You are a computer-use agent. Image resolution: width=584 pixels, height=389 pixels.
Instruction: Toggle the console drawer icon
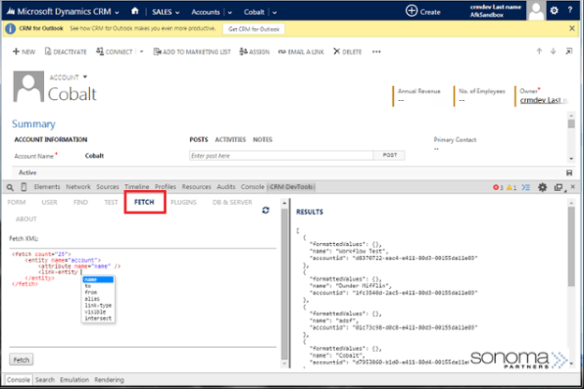click(526, 187)
